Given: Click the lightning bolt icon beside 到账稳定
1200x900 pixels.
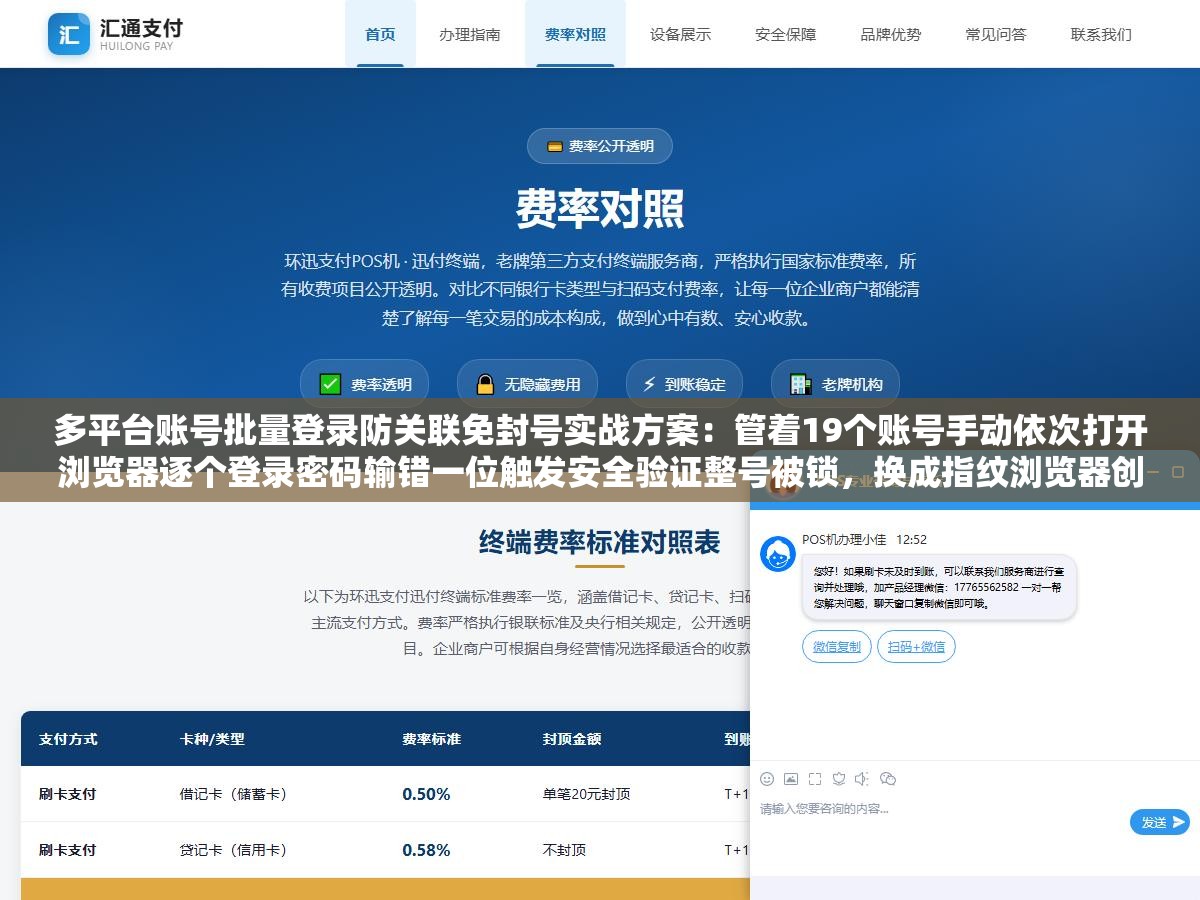Looking at the screenshot, I should (649, 384).
